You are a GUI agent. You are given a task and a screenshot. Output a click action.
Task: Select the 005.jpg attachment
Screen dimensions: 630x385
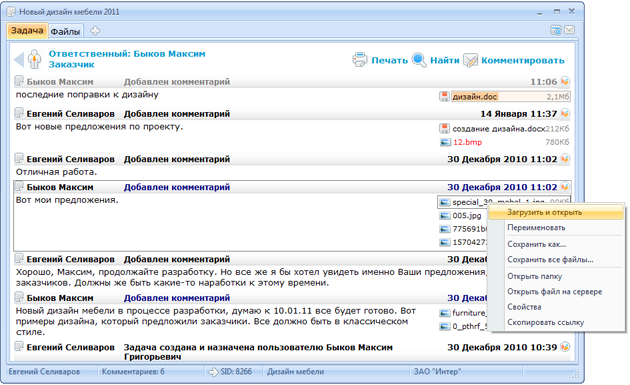coord(466,216)
